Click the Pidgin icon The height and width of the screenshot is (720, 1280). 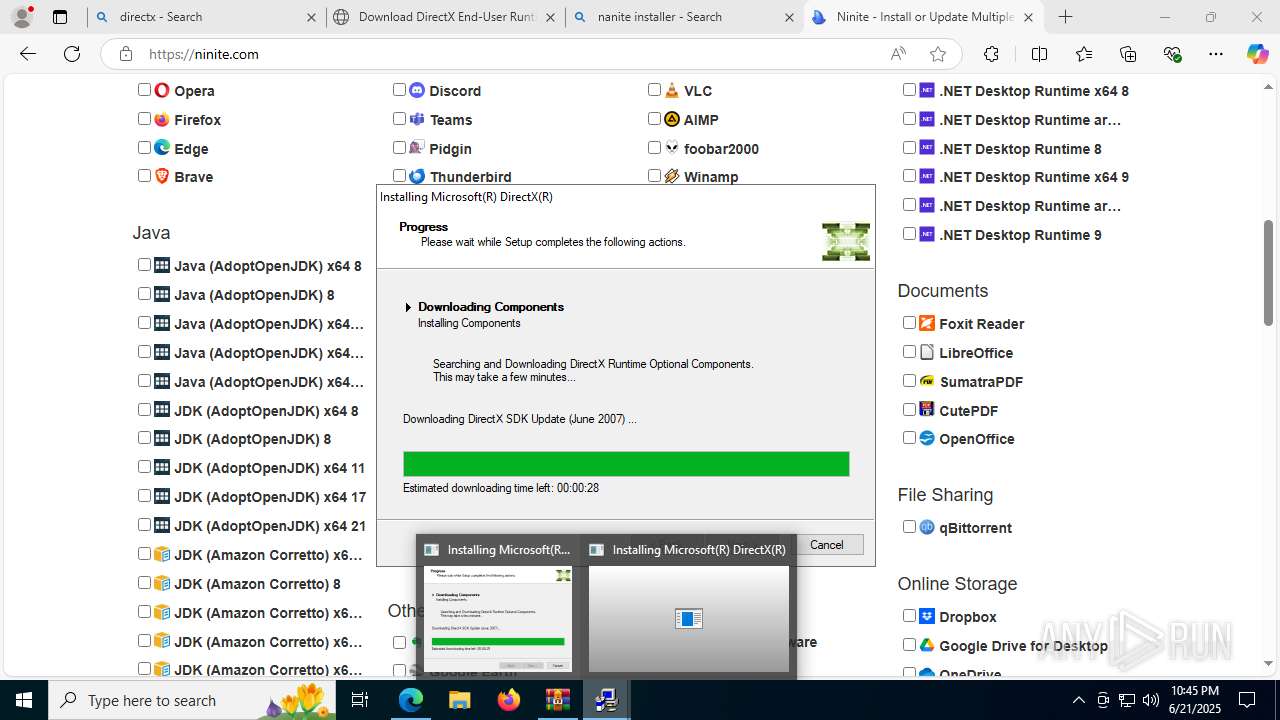point(417,148)
